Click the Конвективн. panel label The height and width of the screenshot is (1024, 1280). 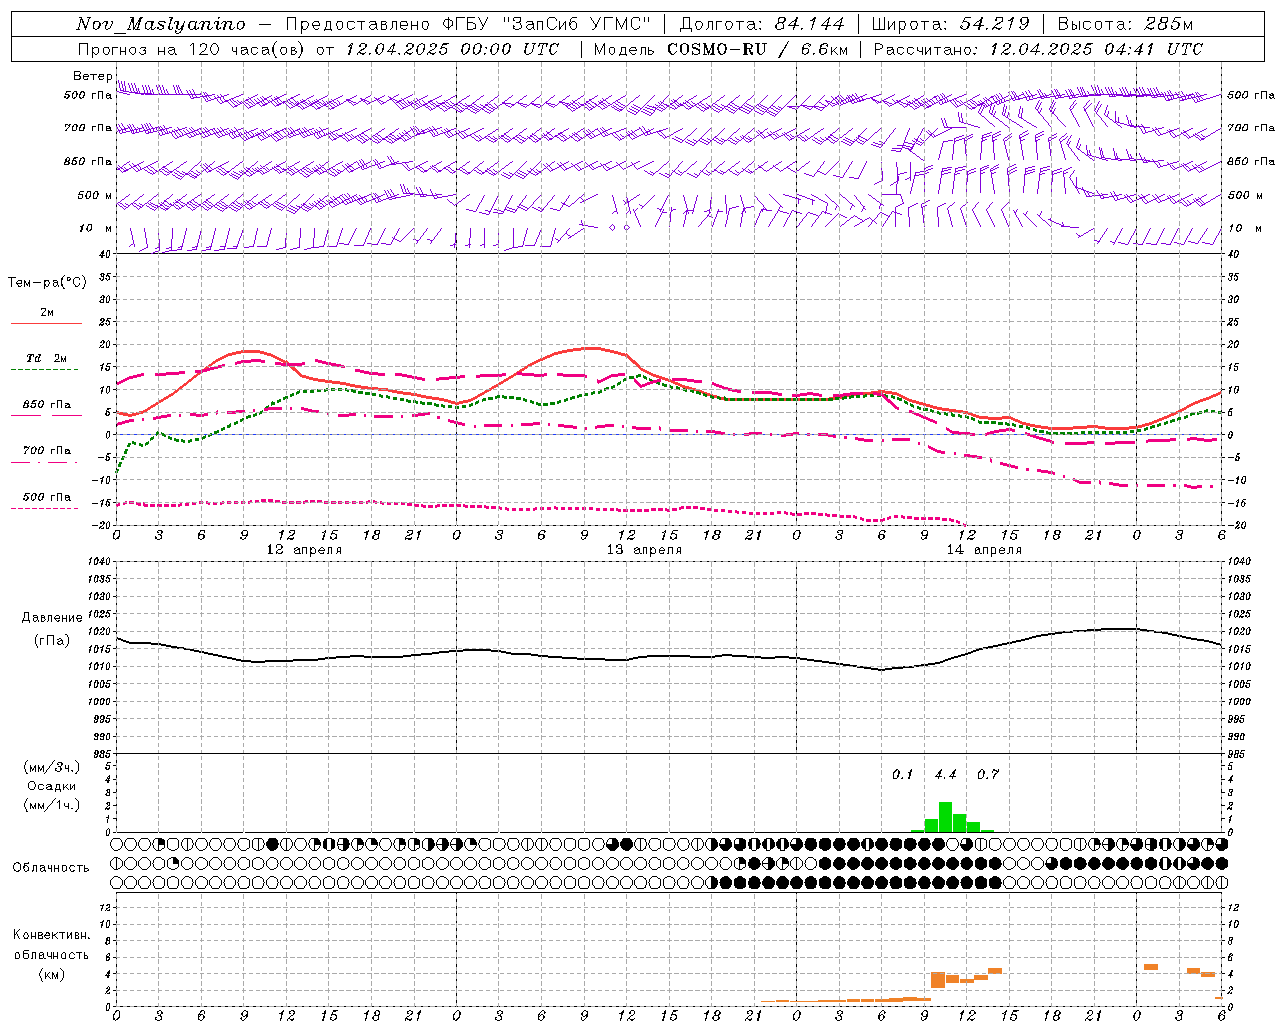tap(51, 934)
